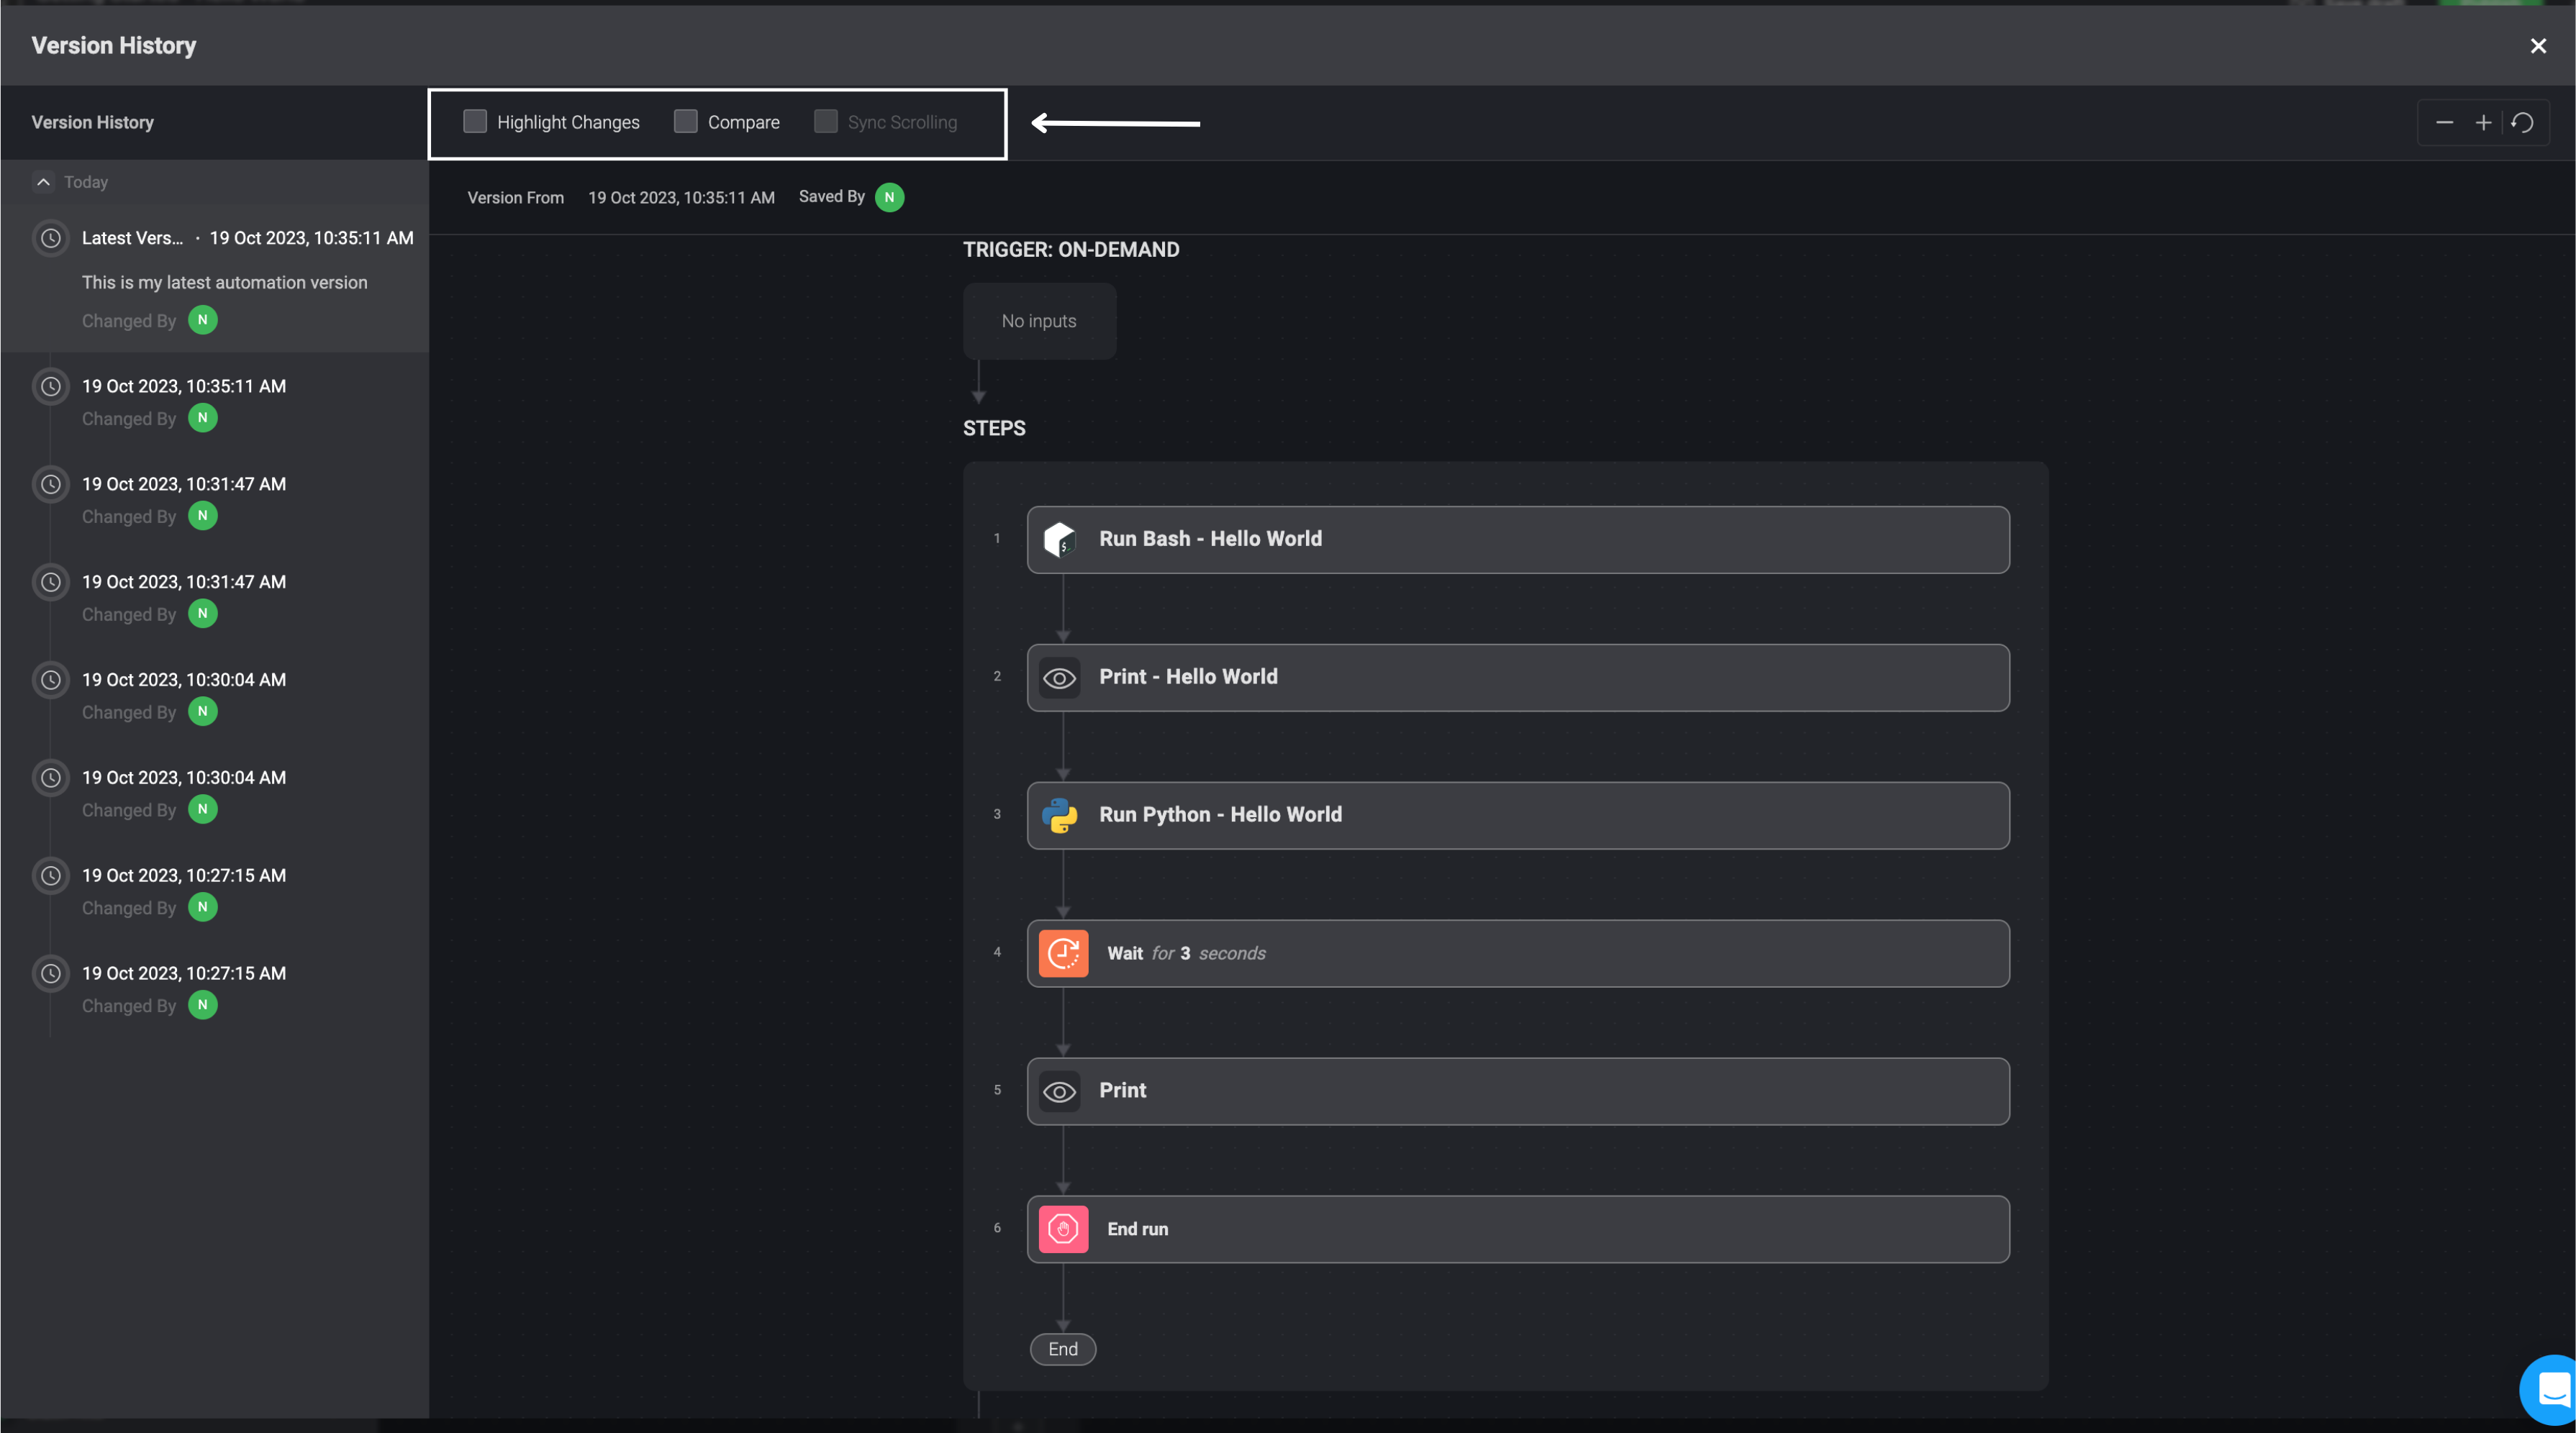Enable the Compare checkbox
The width and height of the screenshot is (2576, 1433).
point(685,122)
